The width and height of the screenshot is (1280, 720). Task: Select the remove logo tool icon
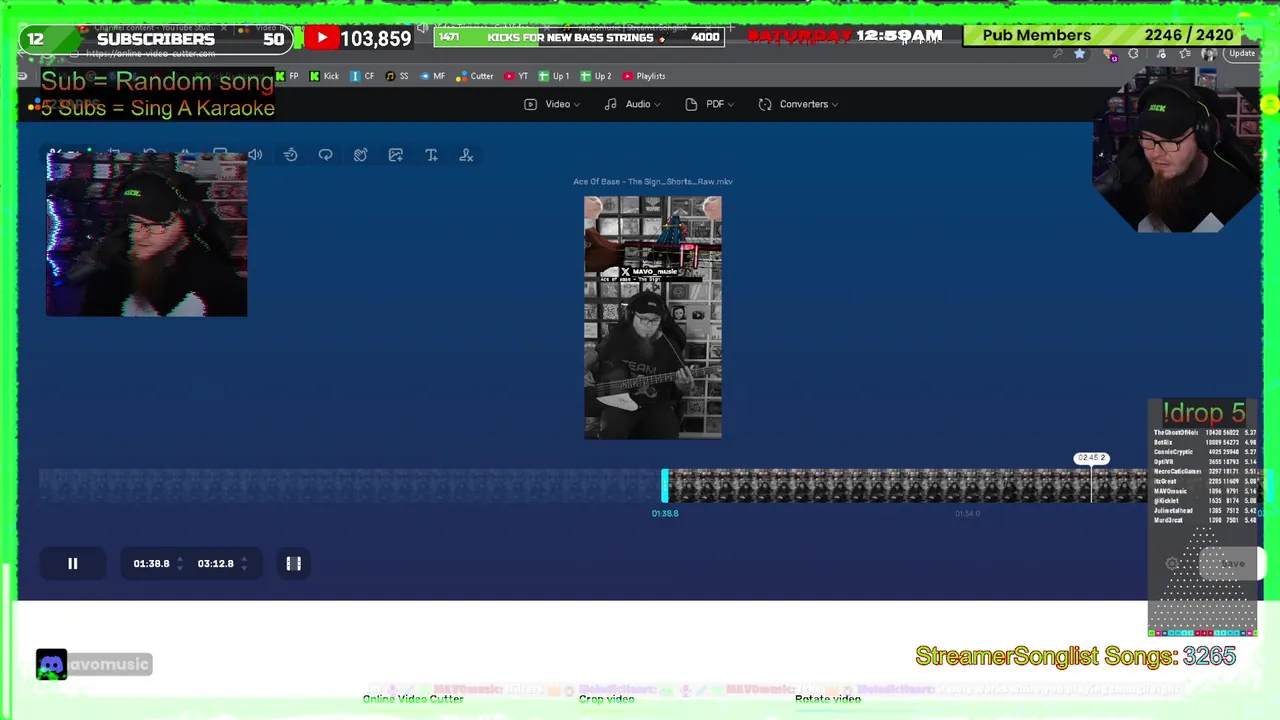coord(466,155)
